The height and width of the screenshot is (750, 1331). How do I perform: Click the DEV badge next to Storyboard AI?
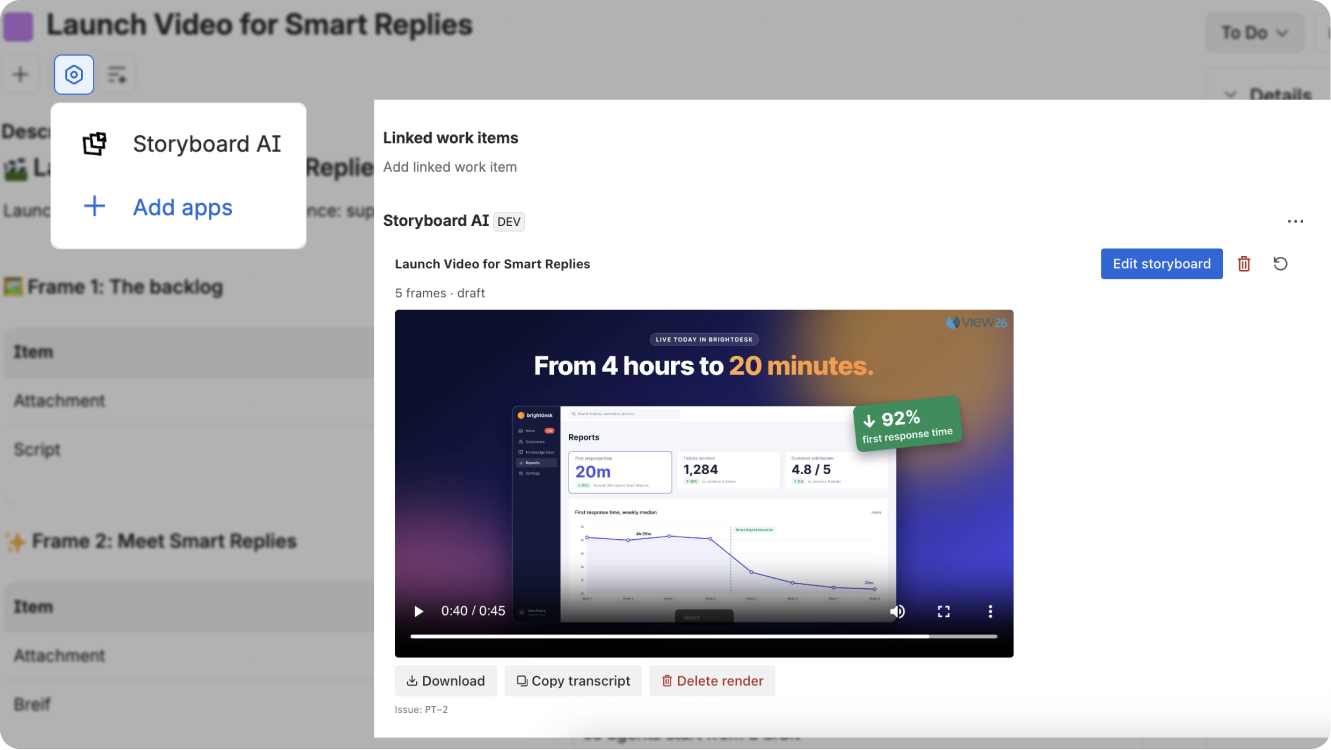pos(509,222)
